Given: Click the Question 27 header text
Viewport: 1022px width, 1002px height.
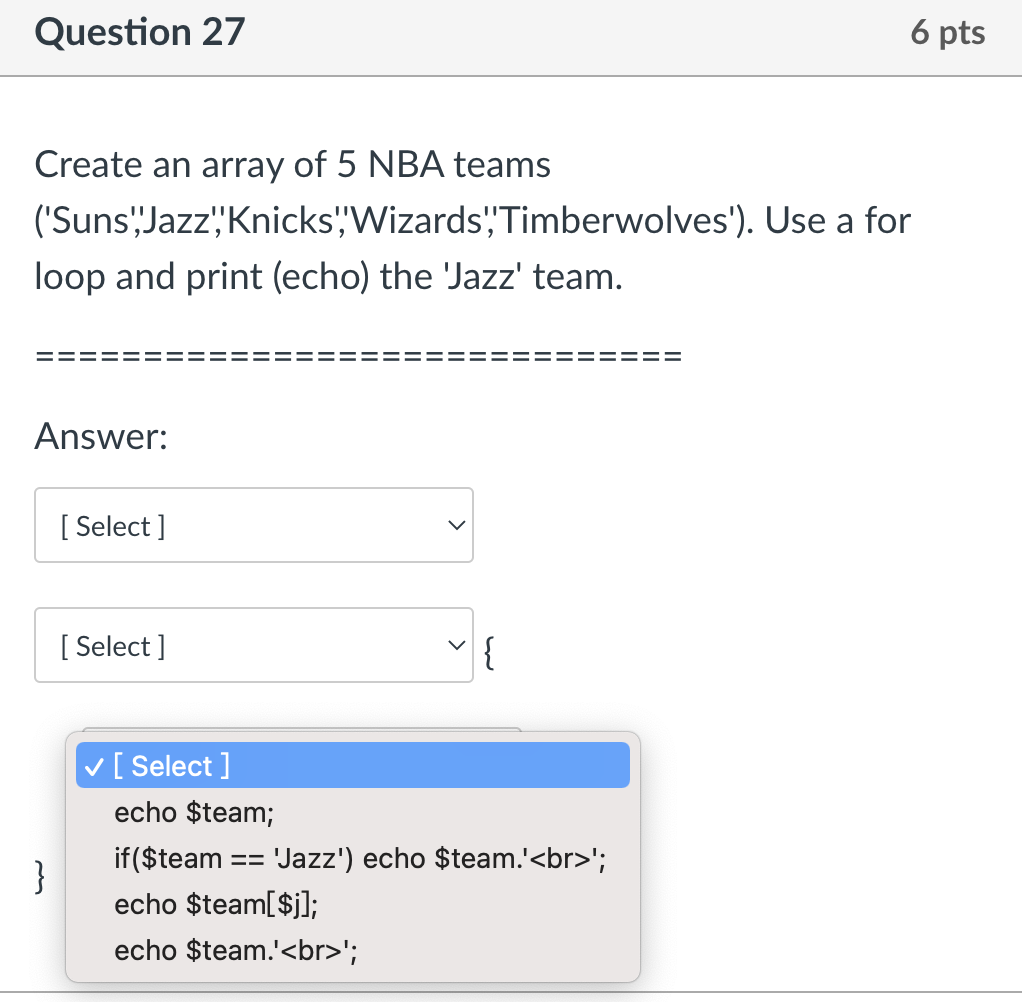Looking at the screenshot, I should 139,33.
